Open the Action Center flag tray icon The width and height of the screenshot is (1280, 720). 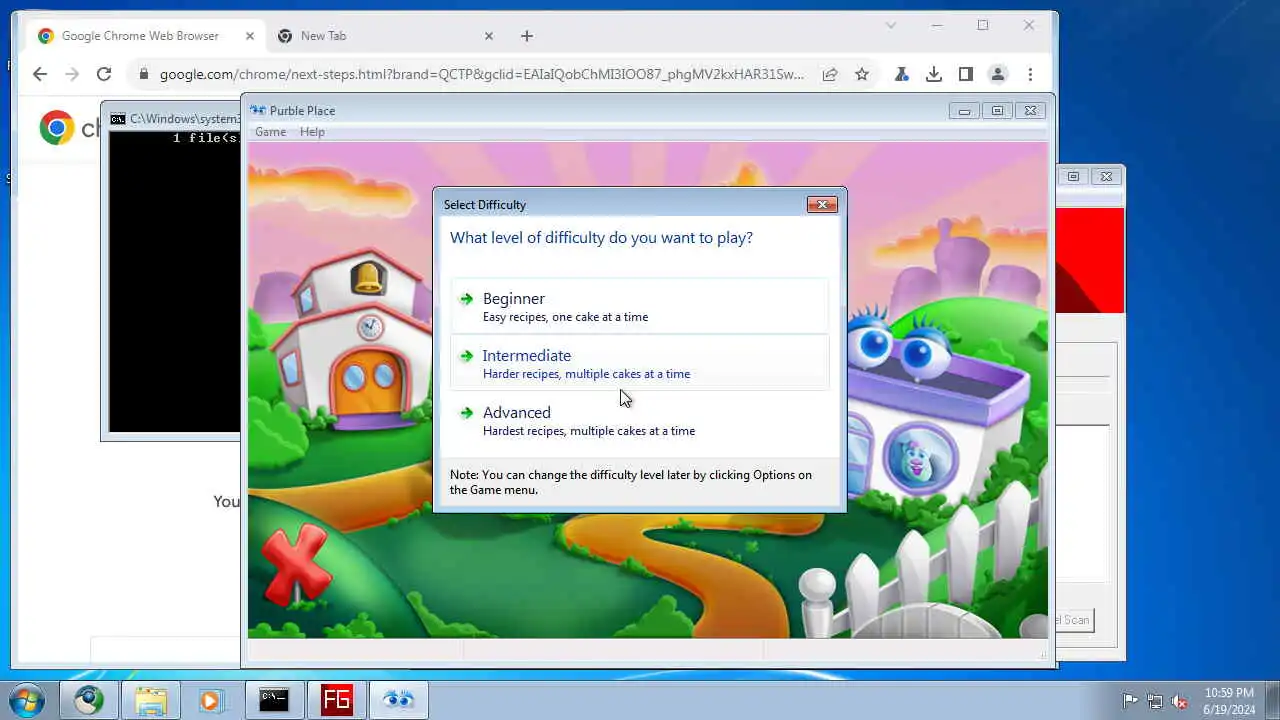click(1130, 701)
